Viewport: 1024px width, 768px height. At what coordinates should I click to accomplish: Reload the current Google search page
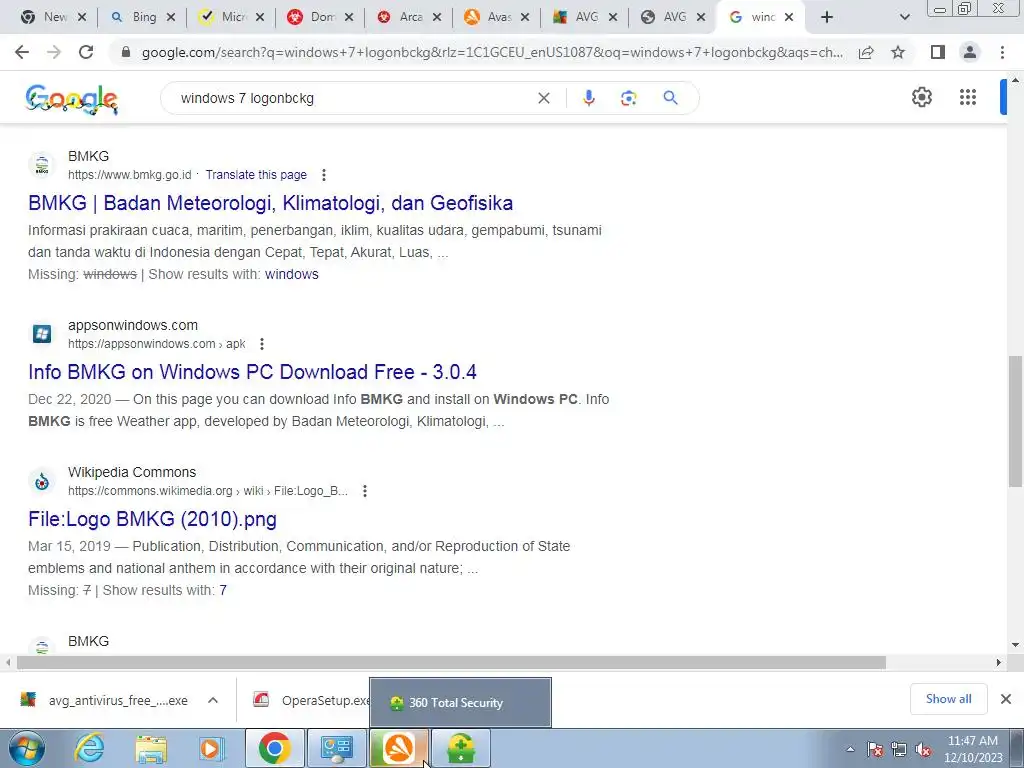(x=86, y=52)
